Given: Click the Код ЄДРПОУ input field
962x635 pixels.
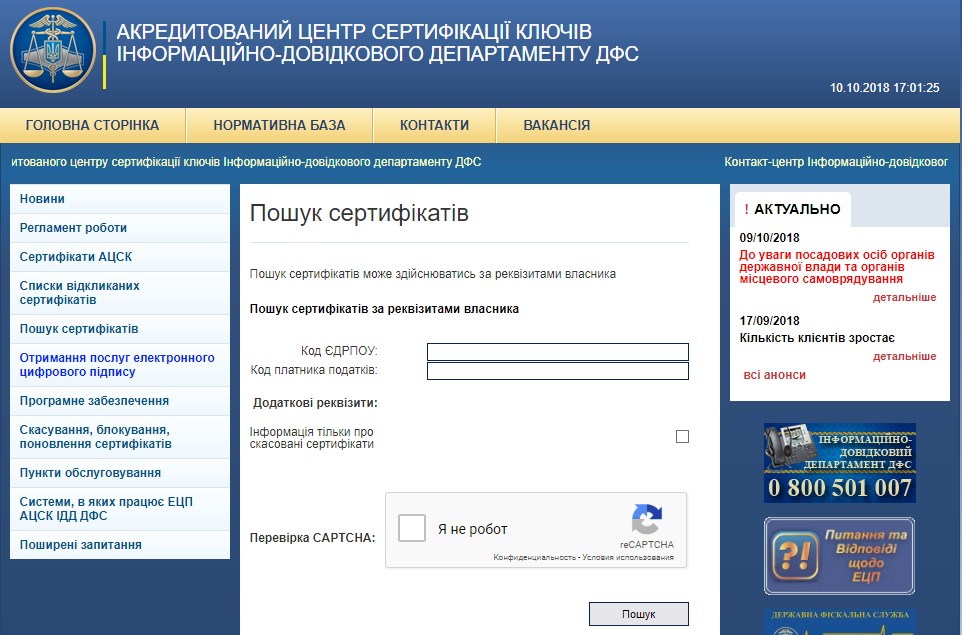Looking at the screenshot, I should [557, 352].
